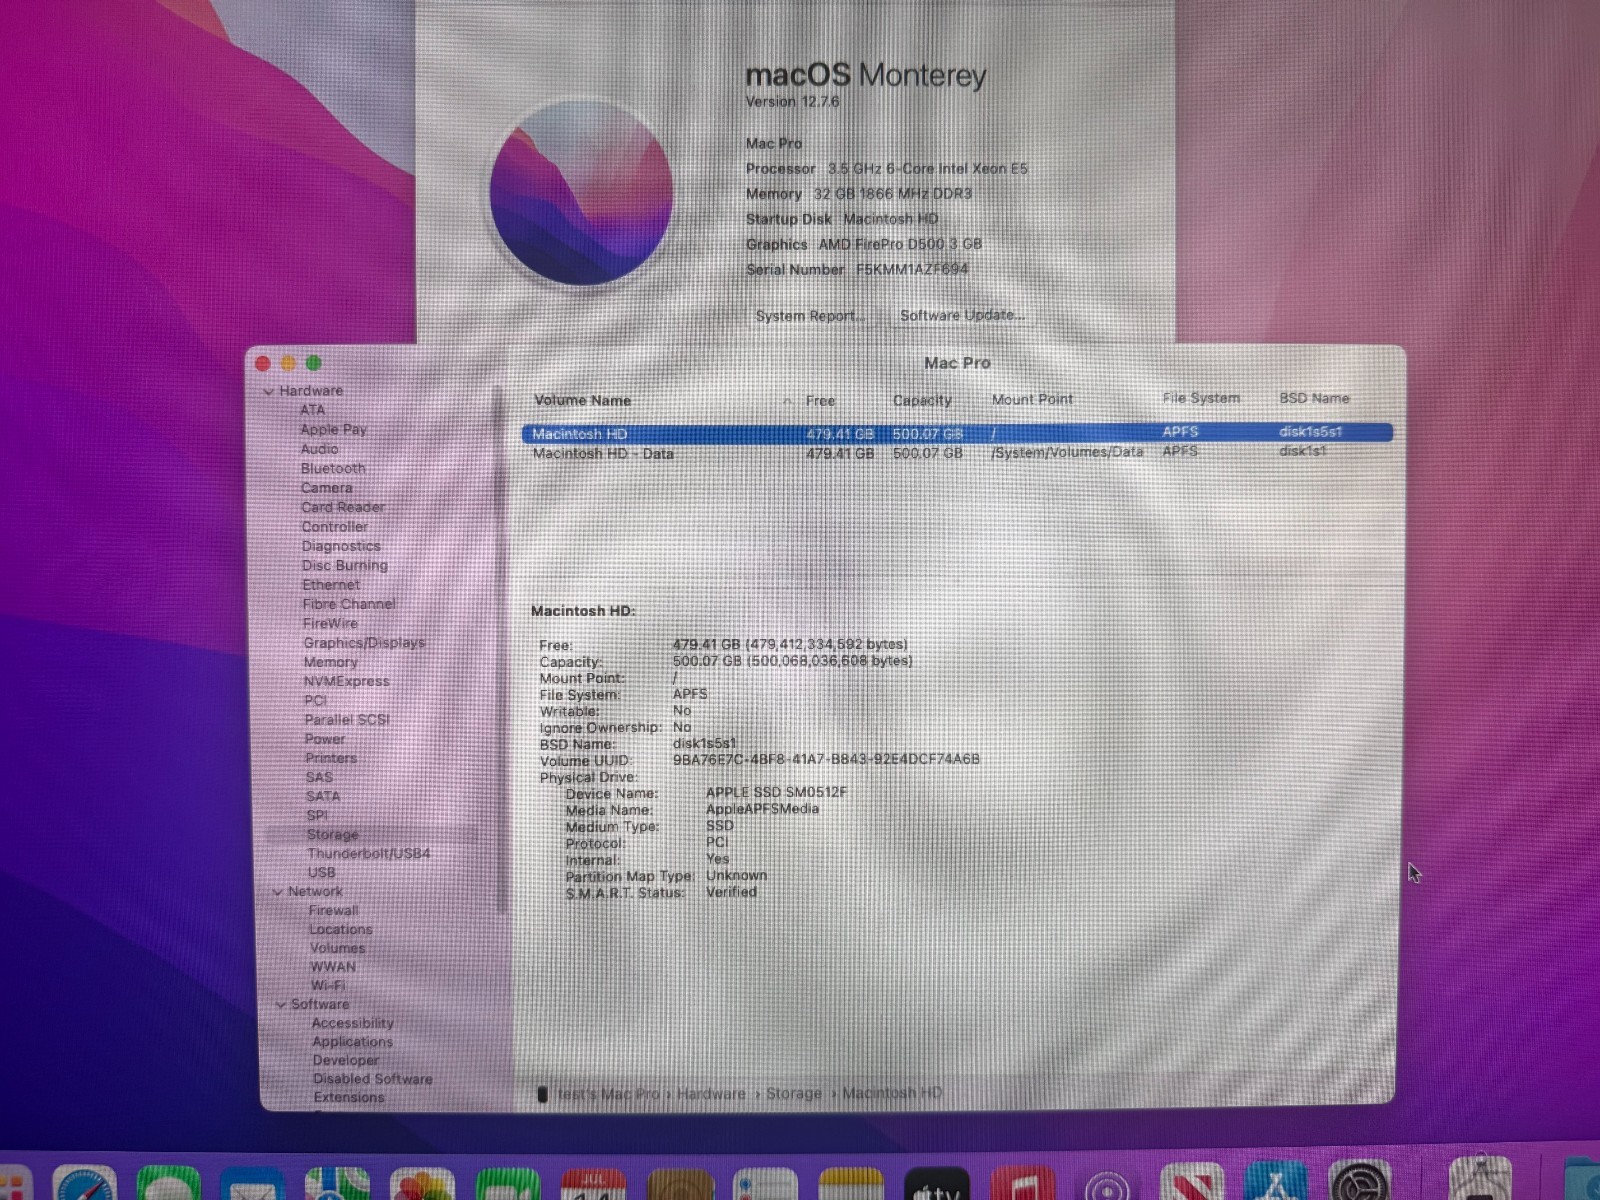This screenshot has width=1600, height=1200.
Task: Sort the table by Volume Name column
Action: [583, 400]
